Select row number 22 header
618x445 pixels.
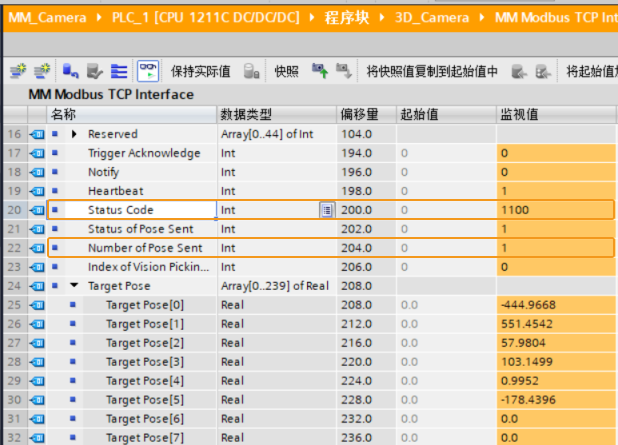tap(15, 248)
